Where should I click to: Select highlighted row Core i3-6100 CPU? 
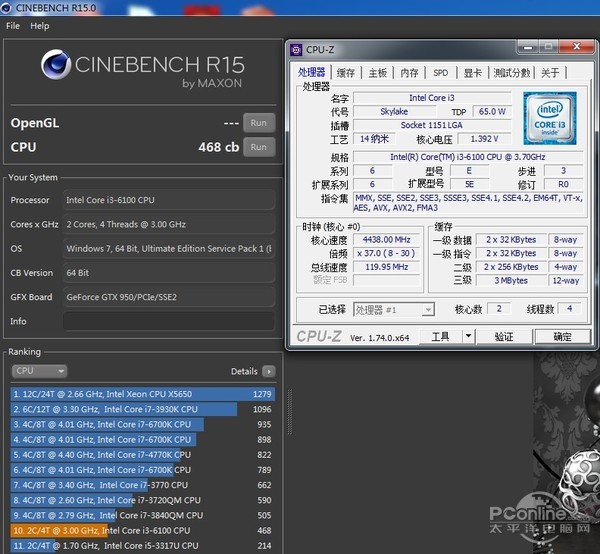[x=142, y=531]
